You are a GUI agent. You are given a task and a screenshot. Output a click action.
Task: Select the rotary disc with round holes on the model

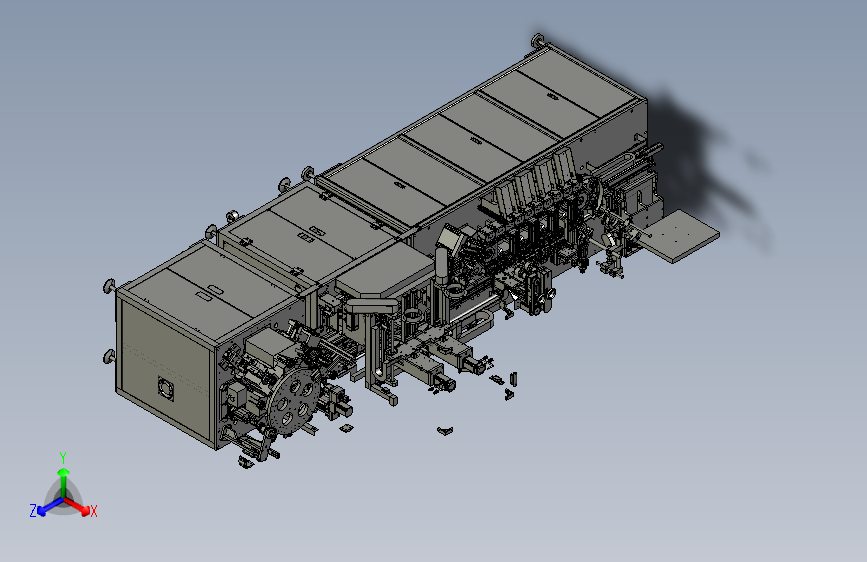294,403
